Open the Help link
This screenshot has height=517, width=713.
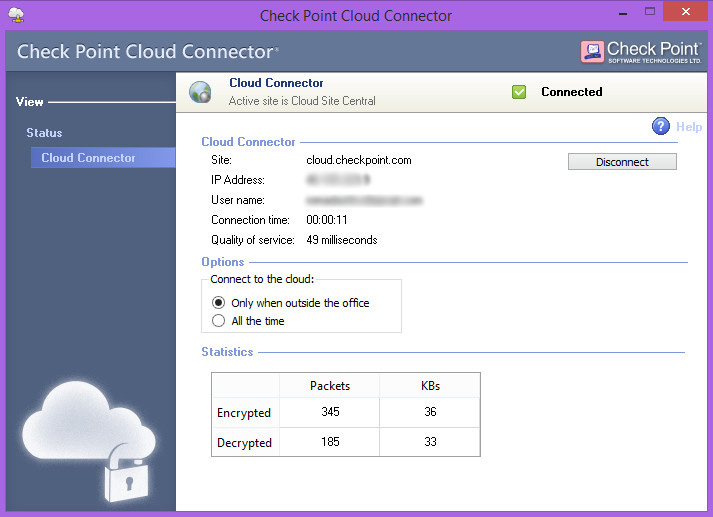pyautogui.click(x=689, y=127)
